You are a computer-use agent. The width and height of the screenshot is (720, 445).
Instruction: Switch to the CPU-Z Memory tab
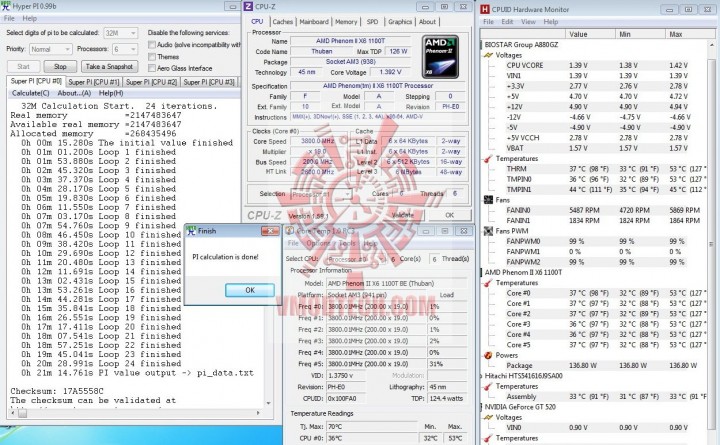pyautogui.click(x=346, y=22)
